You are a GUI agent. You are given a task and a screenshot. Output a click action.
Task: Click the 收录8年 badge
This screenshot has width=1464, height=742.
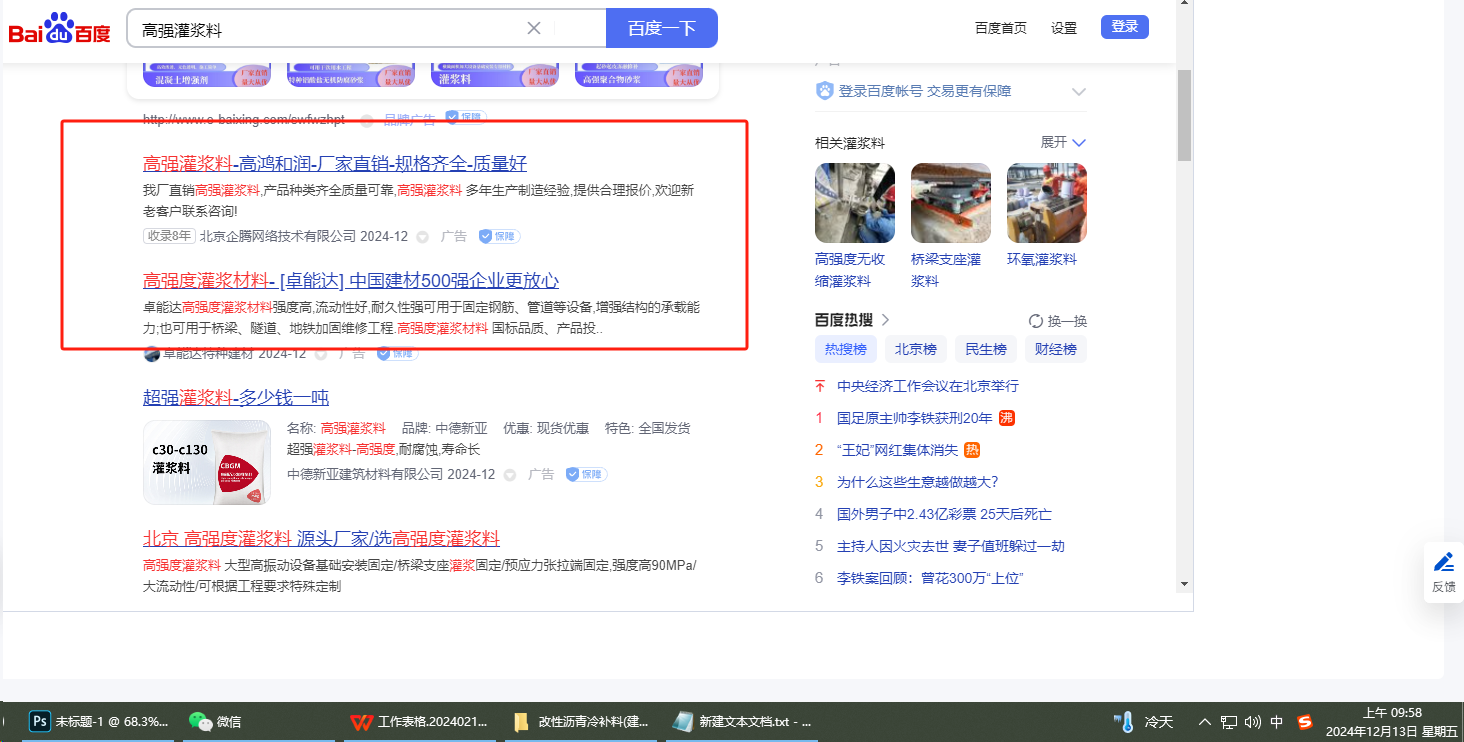click(x=169, y=236)
